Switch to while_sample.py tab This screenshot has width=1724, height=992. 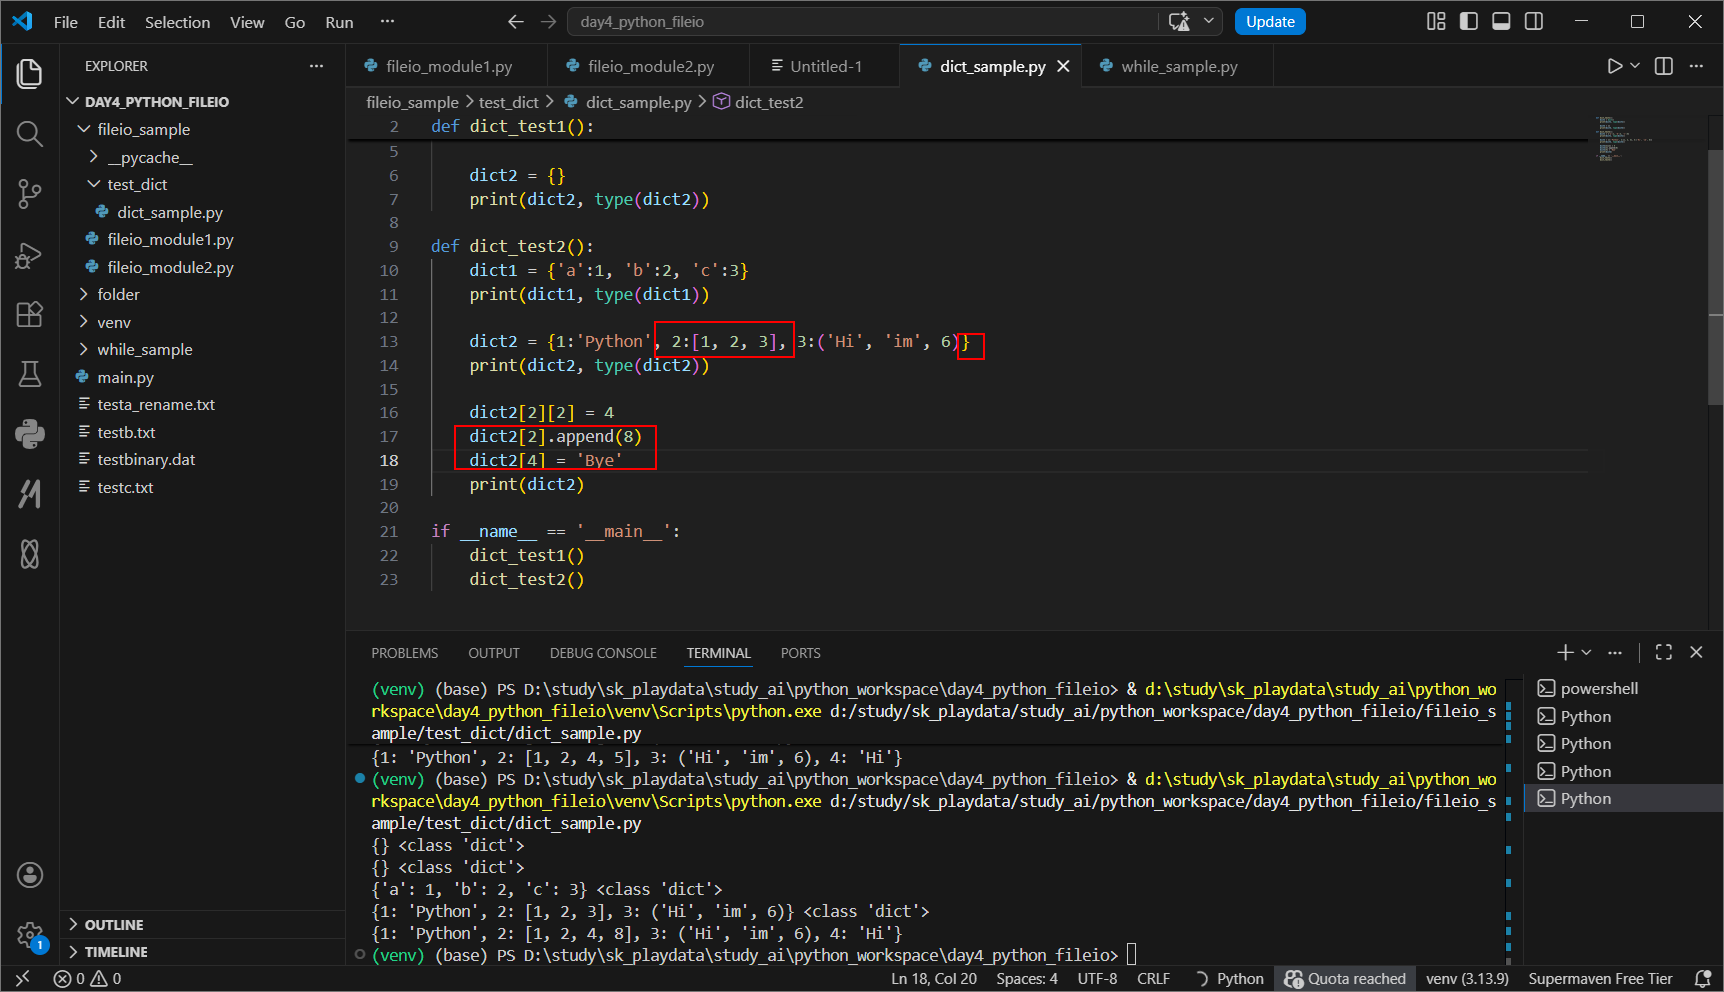[x=1176, y=66]
